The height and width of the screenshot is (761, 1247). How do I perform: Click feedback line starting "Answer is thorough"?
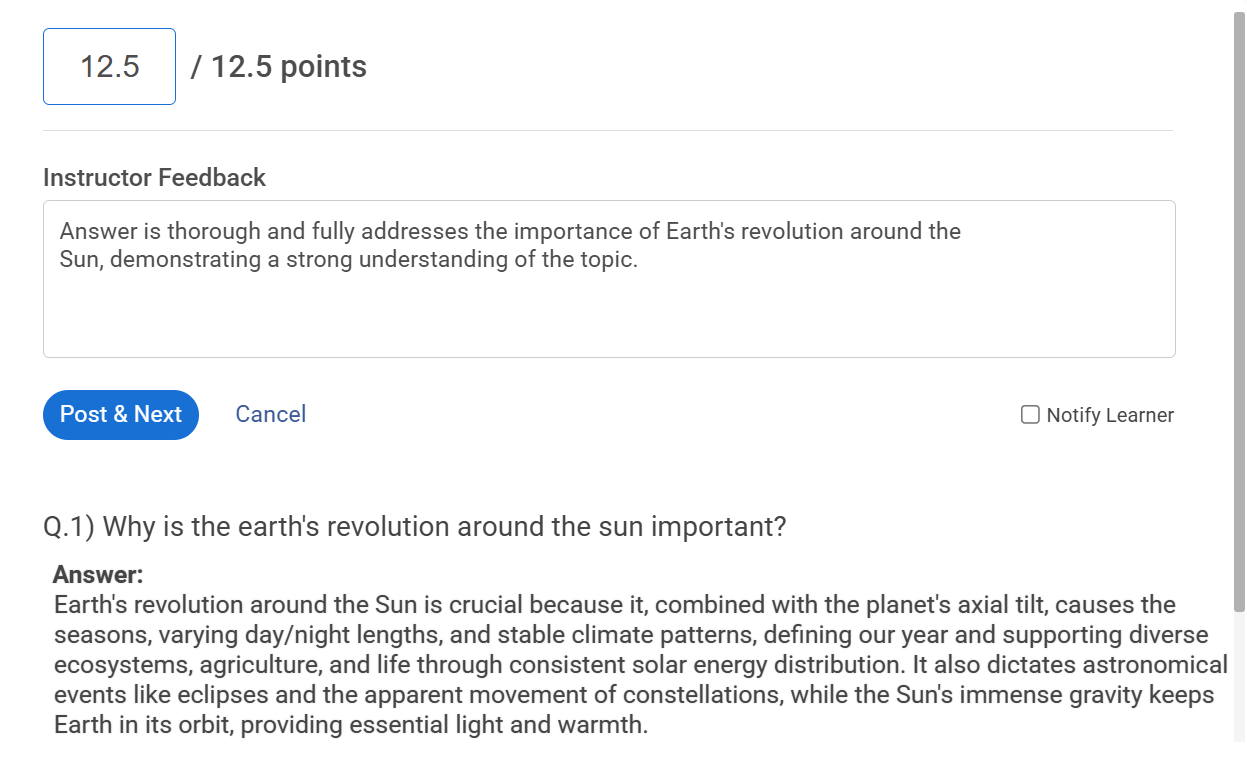point(510,232)
